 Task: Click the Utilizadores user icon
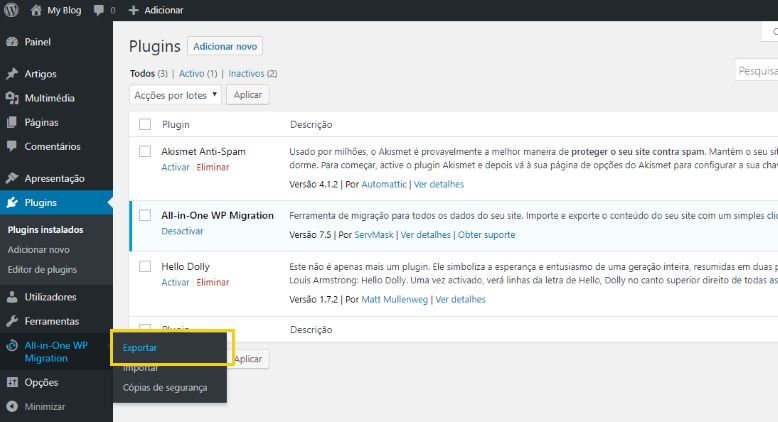pyautogui.click(x=12, y=297)
